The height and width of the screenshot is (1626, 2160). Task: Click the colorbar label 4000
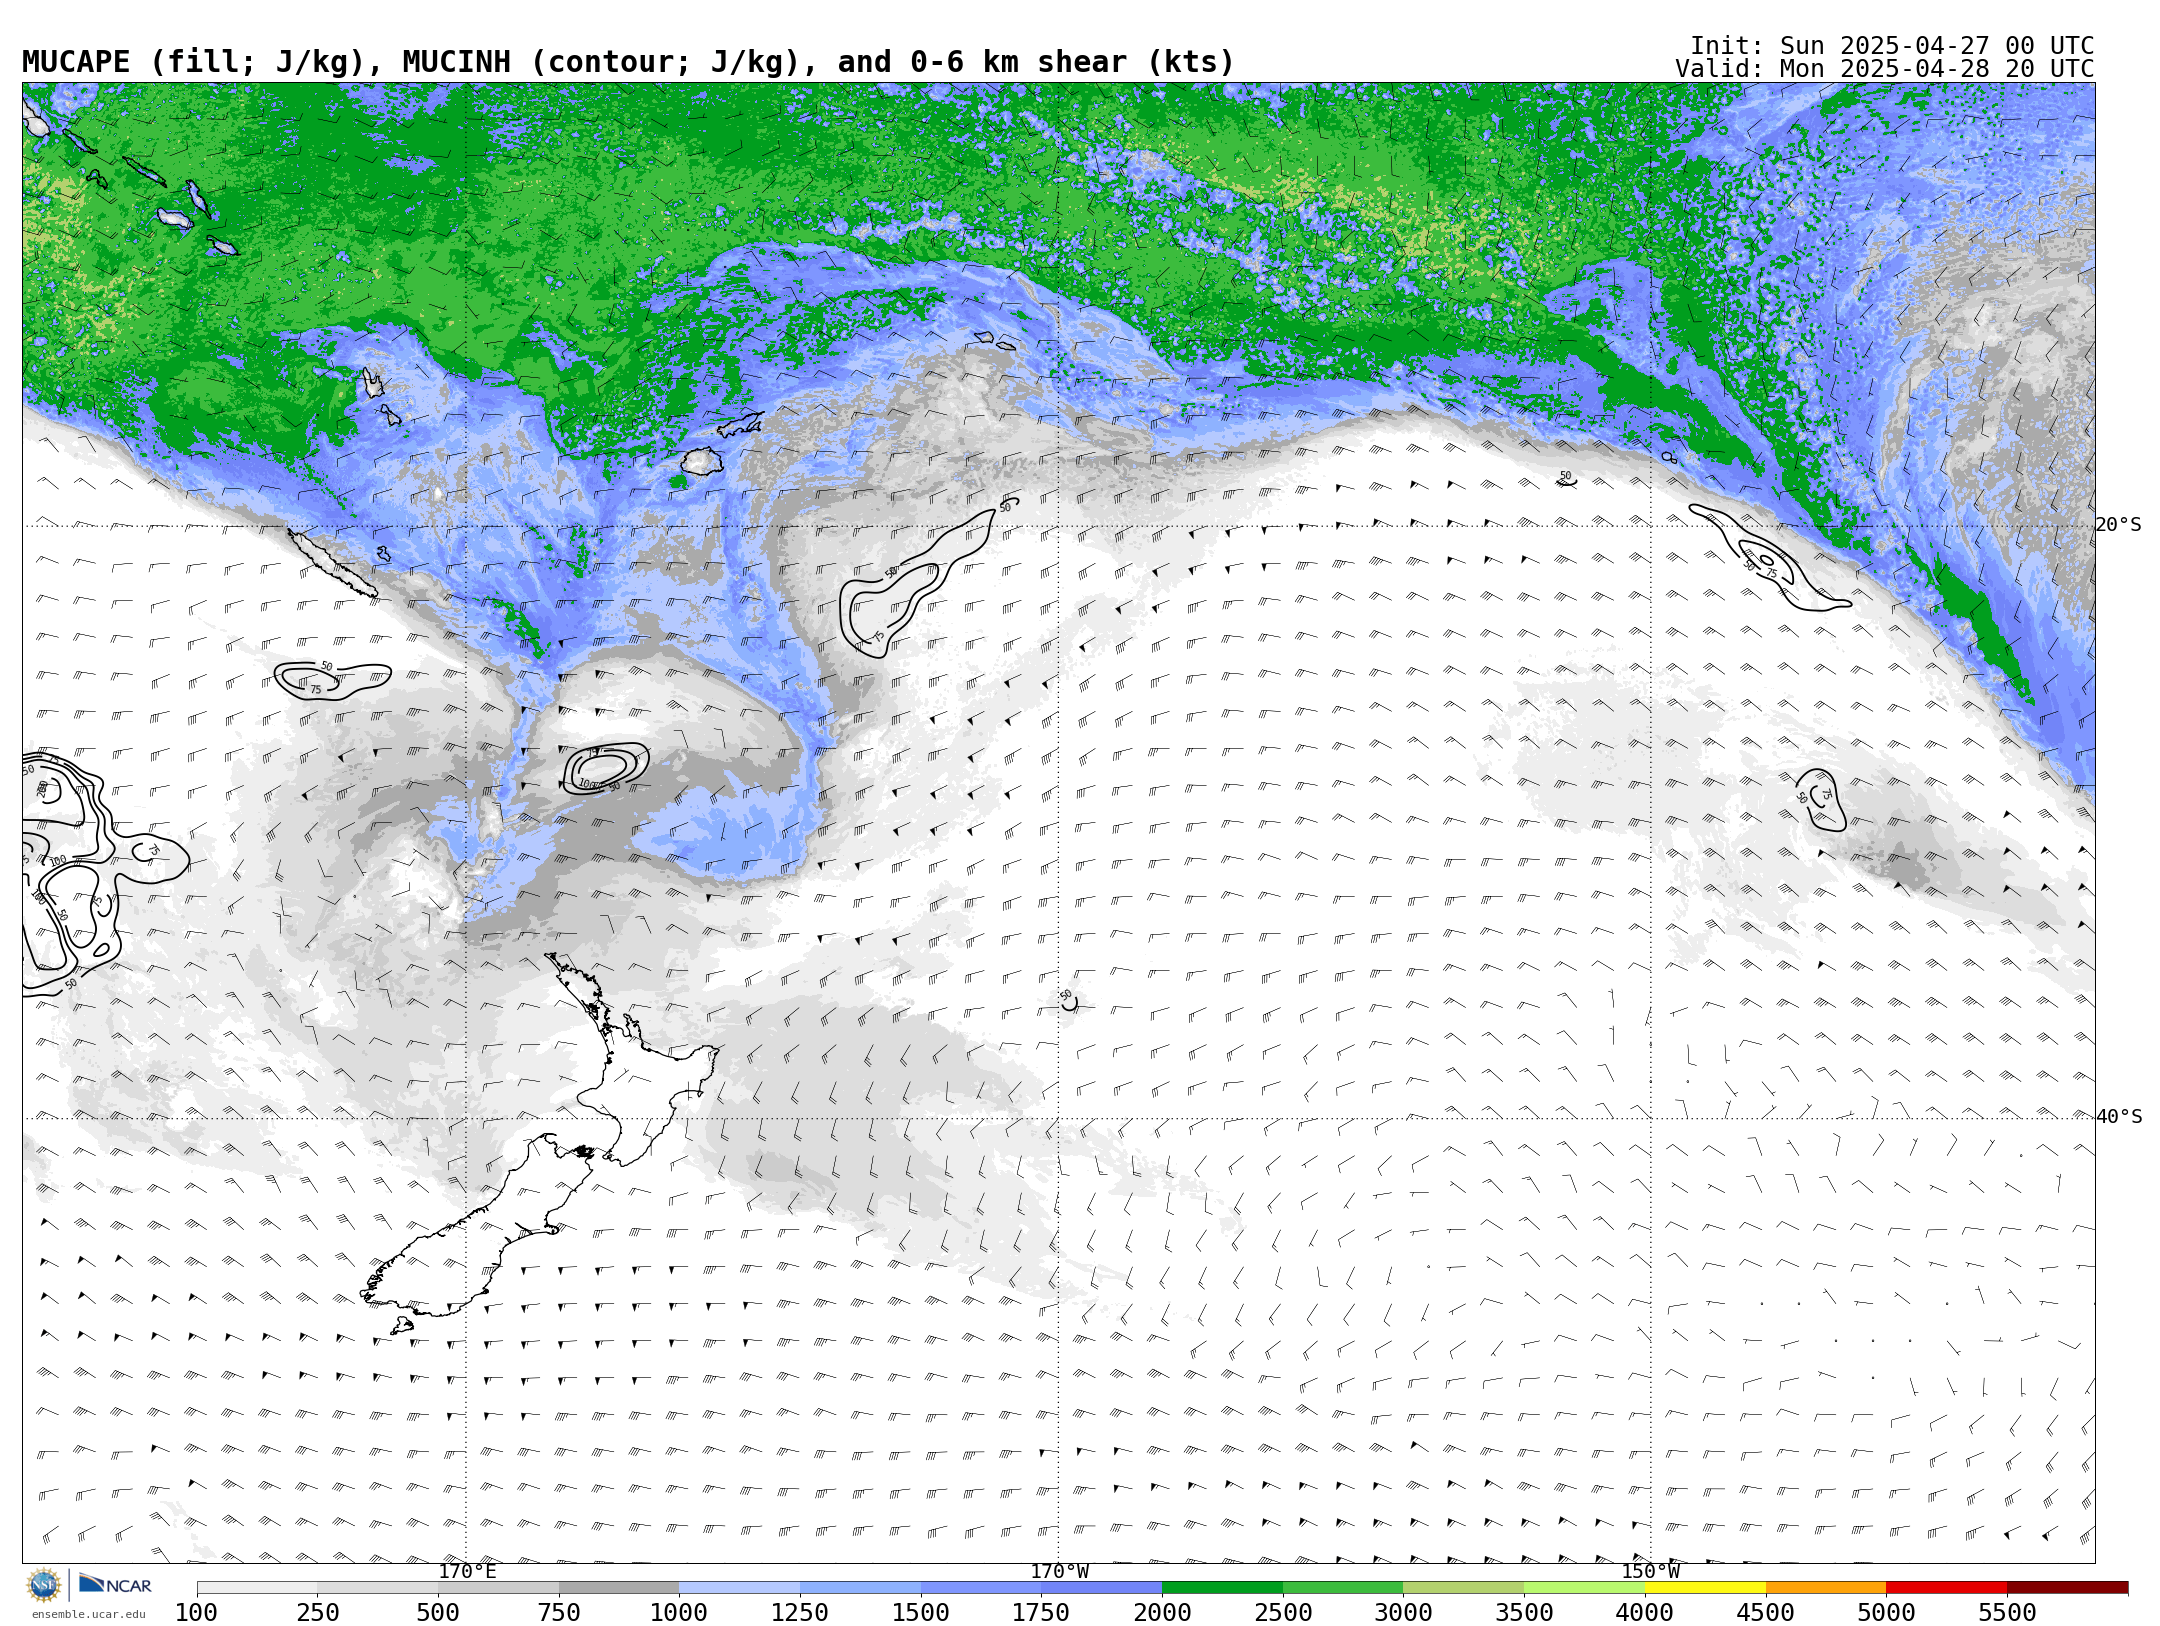pos(1645,1613)
